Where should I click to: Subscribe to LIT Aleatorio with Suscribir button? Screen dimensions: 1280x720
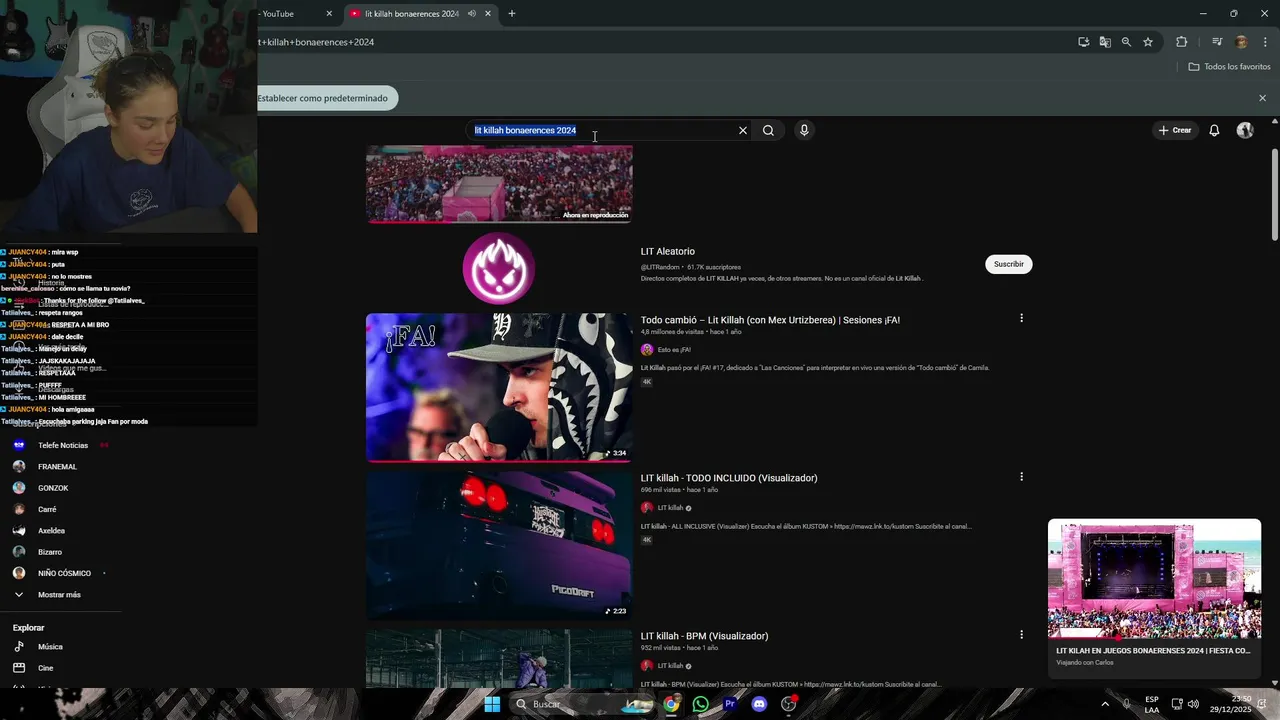click(x=1008, y=264)
